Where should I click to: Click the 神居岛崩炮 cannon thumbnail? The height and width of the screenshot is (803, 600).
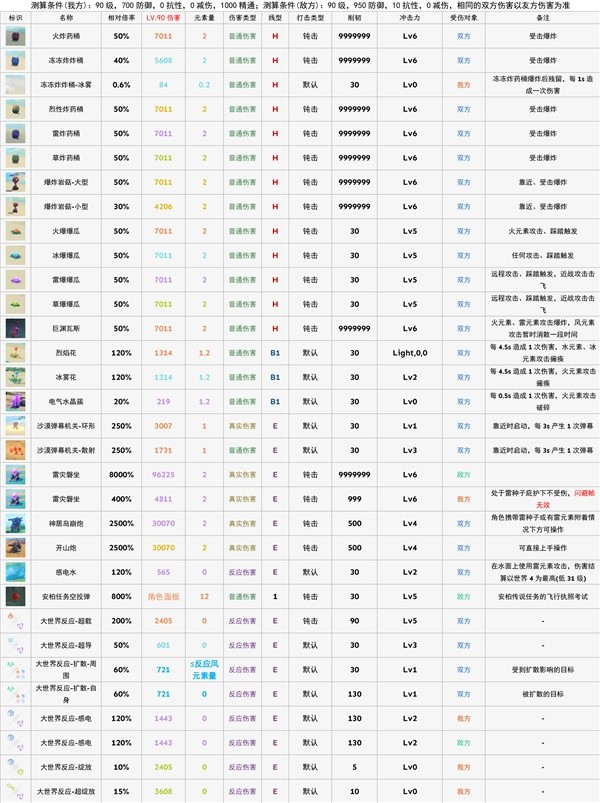coord(15,523)
